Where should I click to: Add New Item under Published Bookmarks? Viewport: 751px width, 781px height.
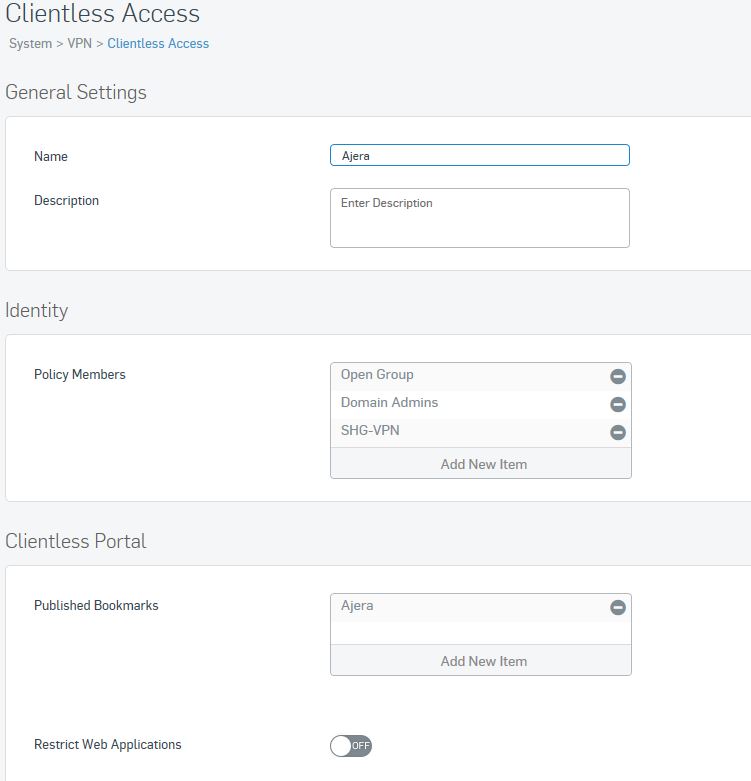click(481, 660)
